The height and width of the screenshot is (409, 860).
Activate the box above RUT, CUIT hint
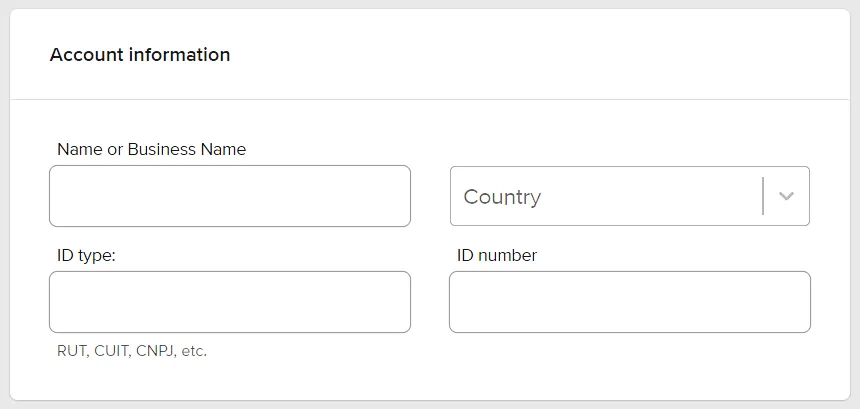pyautogui.click(x=230, y=302)
